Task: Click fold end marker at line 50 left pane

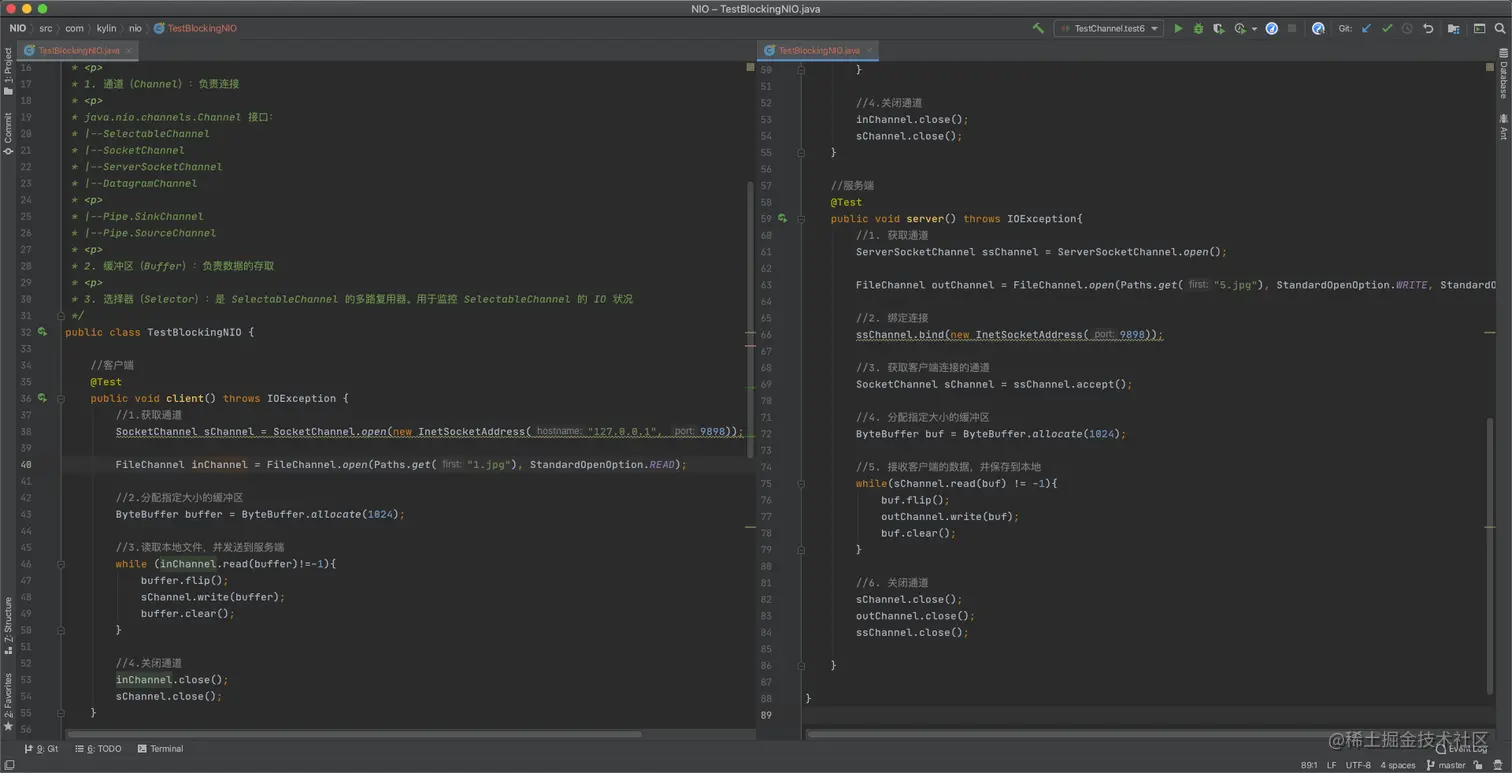Action: coord(61,630)
